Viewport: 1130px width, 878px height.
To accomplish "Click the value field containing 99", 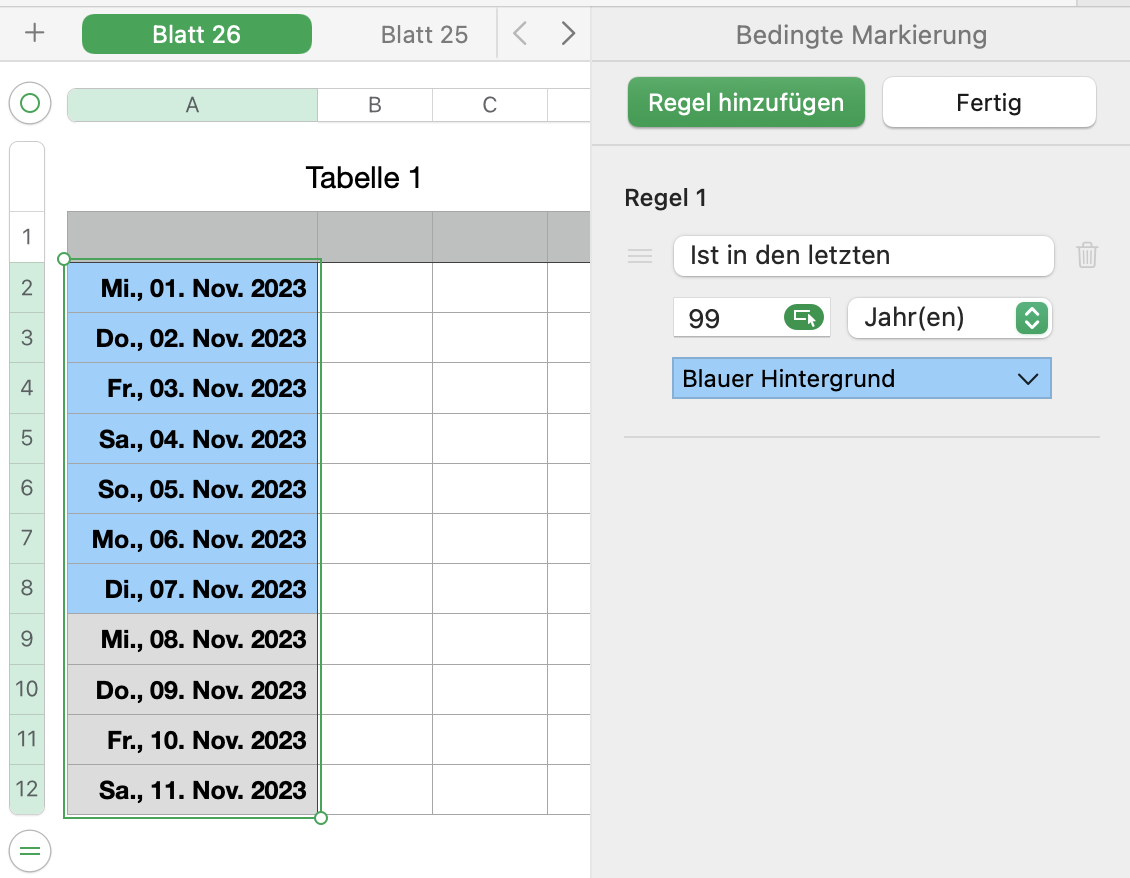I will click(x=727, y=318).
